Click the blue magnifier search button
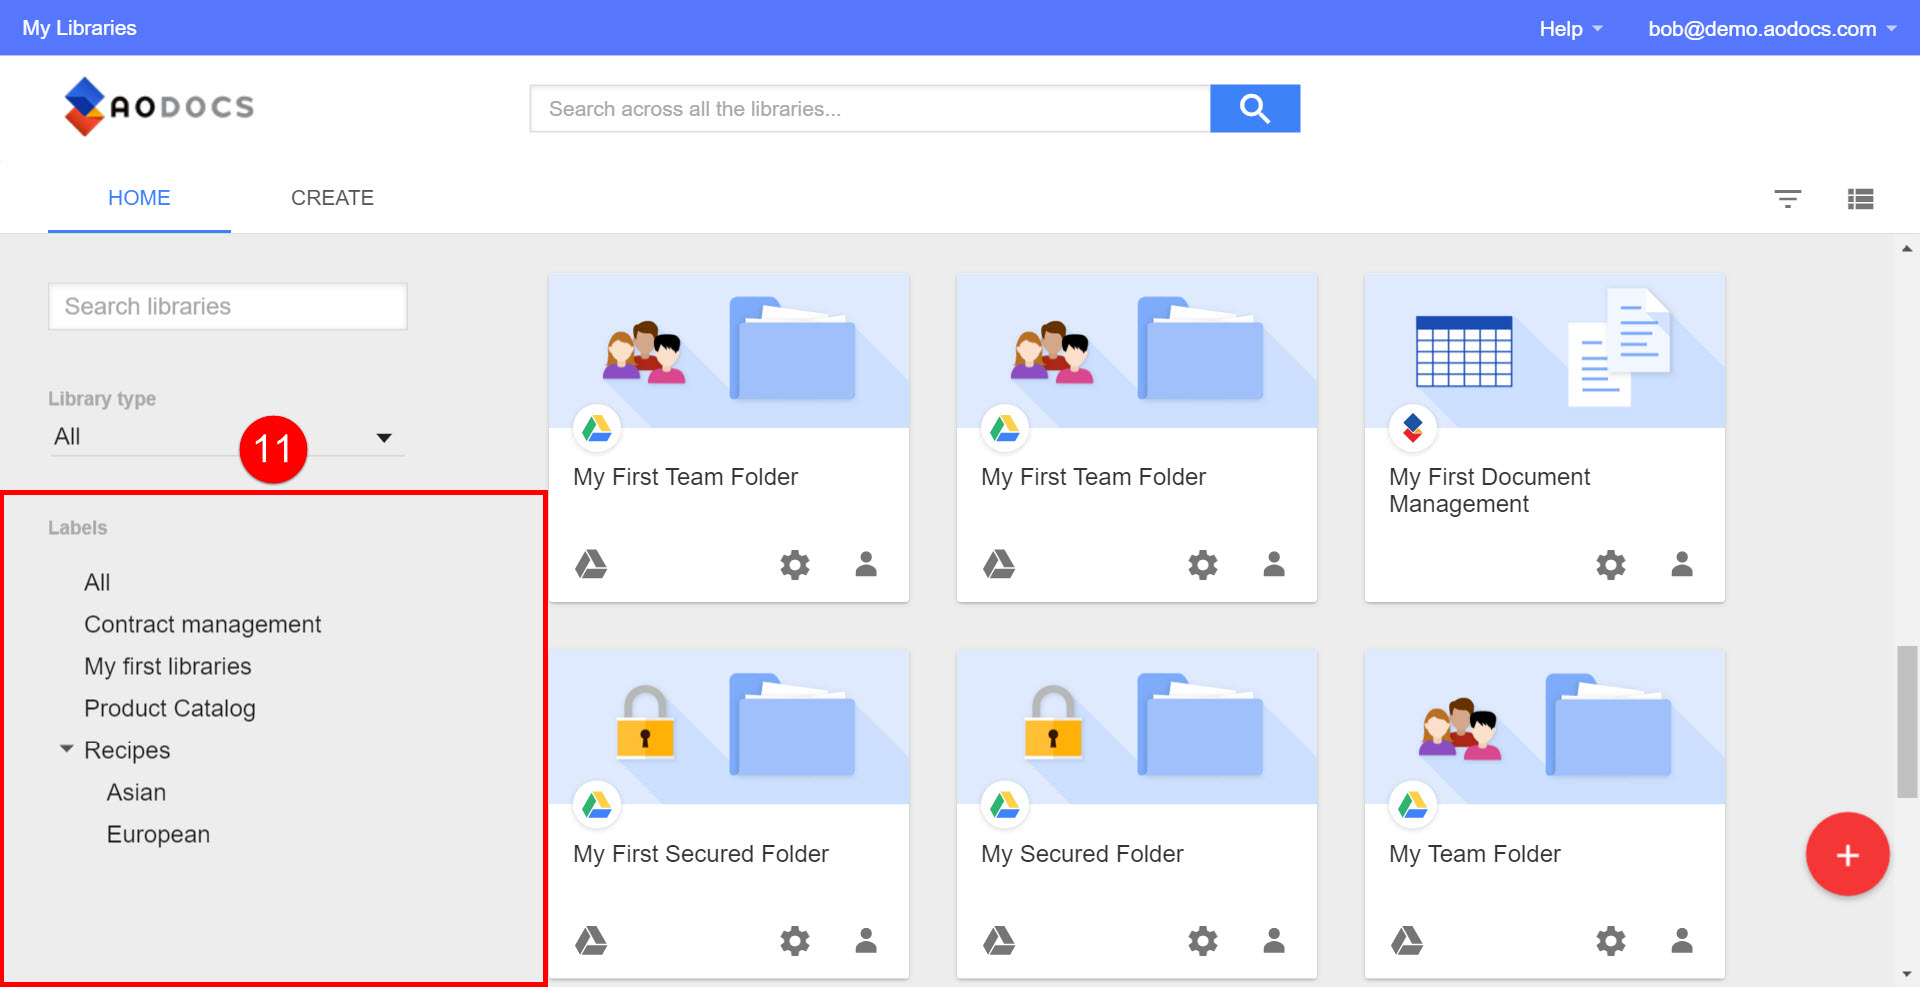The height and width of the screenshot is (987, 1920). tap(1254, 108)
